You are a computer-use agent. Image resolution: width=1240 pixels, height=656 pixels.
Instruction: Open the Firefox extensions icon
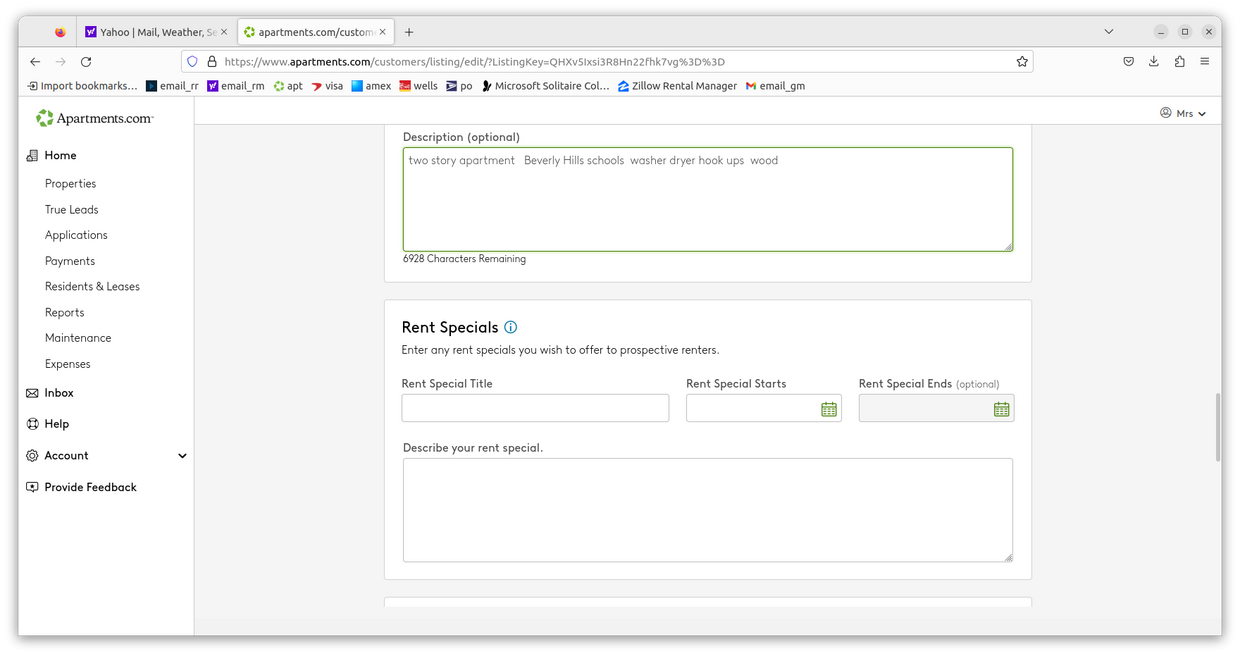[1179, 61]
